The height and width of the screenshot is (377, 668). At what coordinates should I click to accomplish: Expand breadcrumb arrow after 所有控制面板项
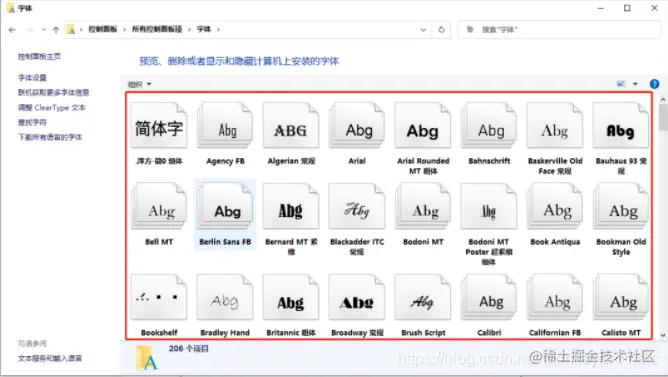[x=189, y=30]
